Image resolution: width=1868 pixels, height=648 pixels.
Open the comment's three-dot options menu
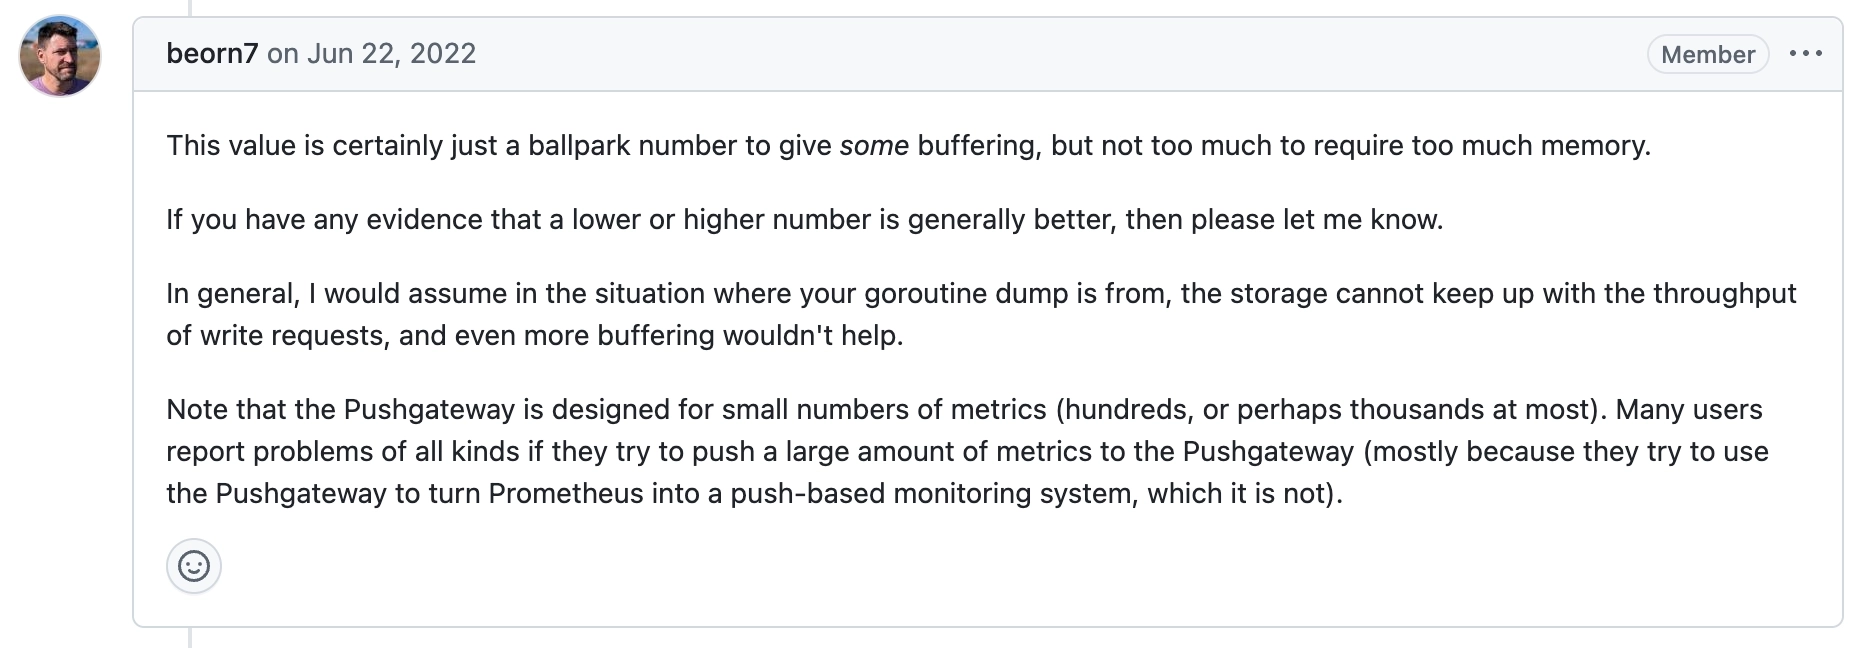(x=1805, y=53)
